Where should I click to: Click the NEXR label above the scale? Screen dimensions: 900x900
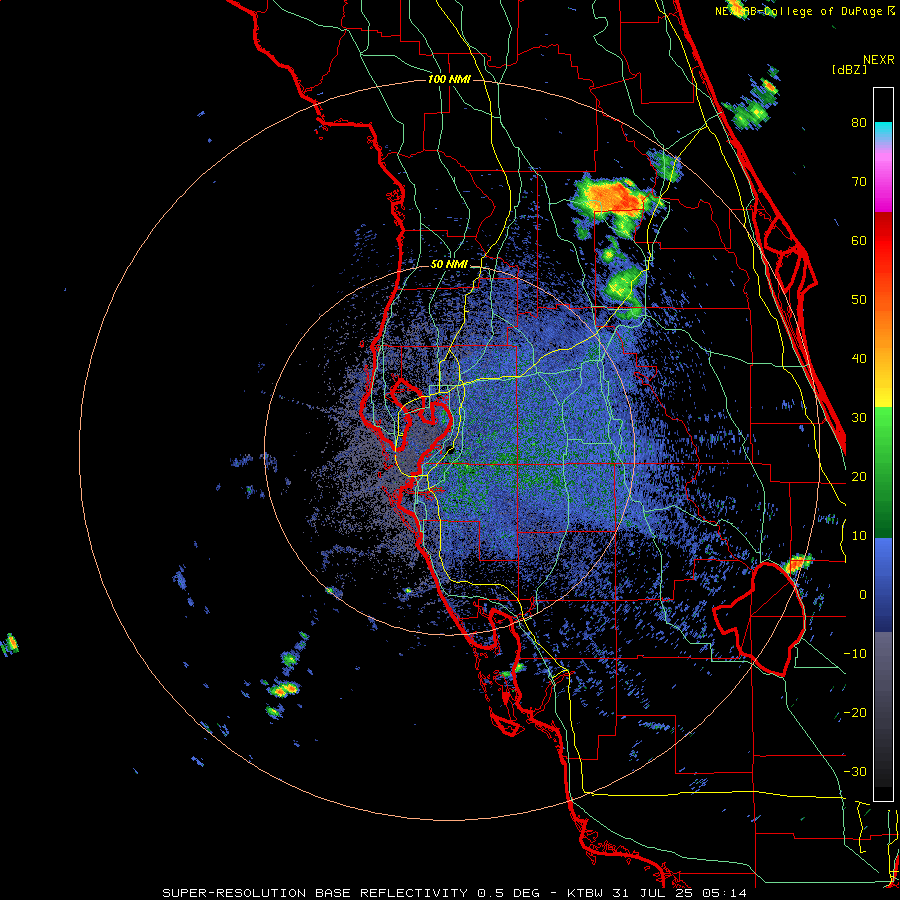[879, 60]
